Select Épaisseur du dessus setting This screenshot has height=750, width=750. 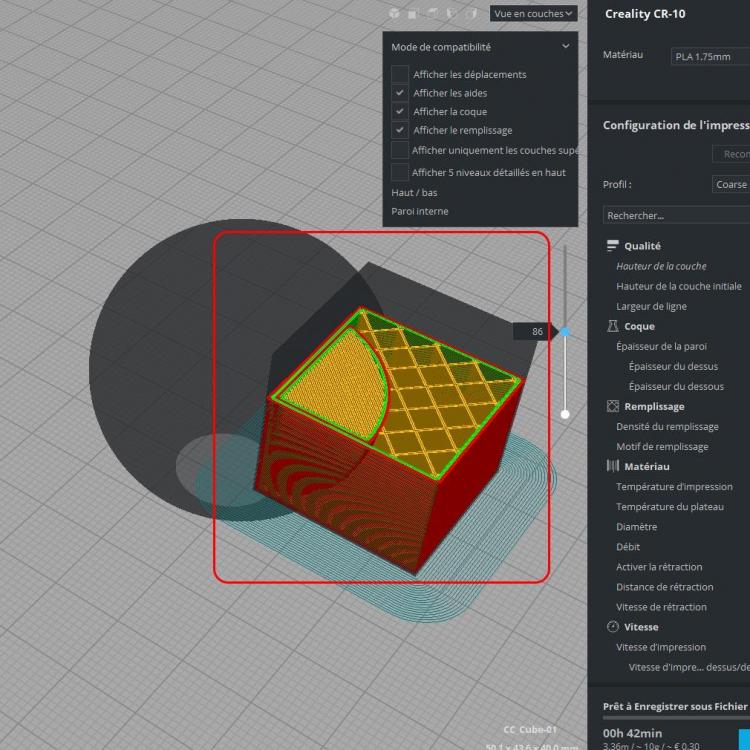pos(673,366)
